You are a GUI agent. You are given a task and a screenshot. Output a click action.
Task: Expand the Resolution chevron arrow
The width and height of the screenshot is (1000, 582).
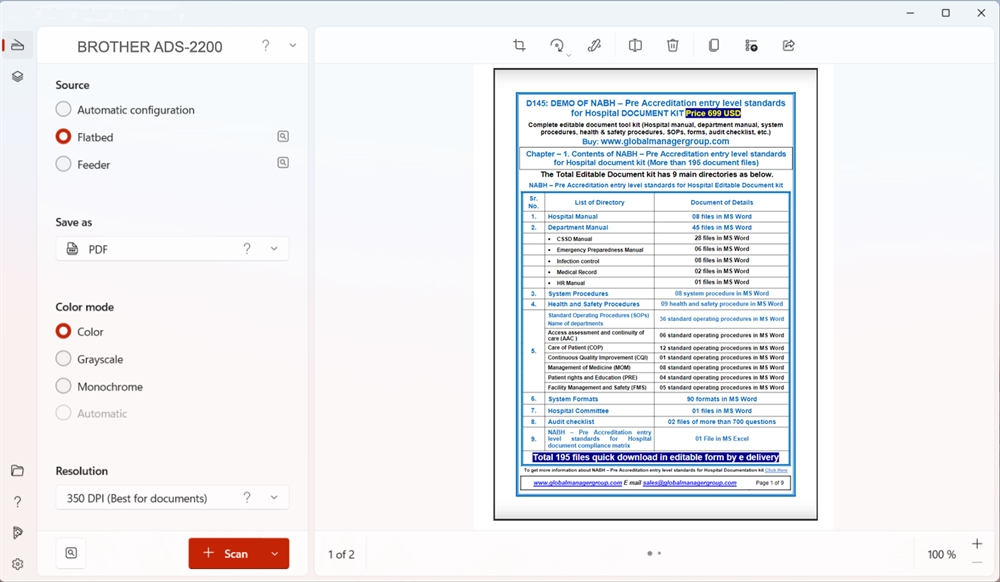pos(274,498)
